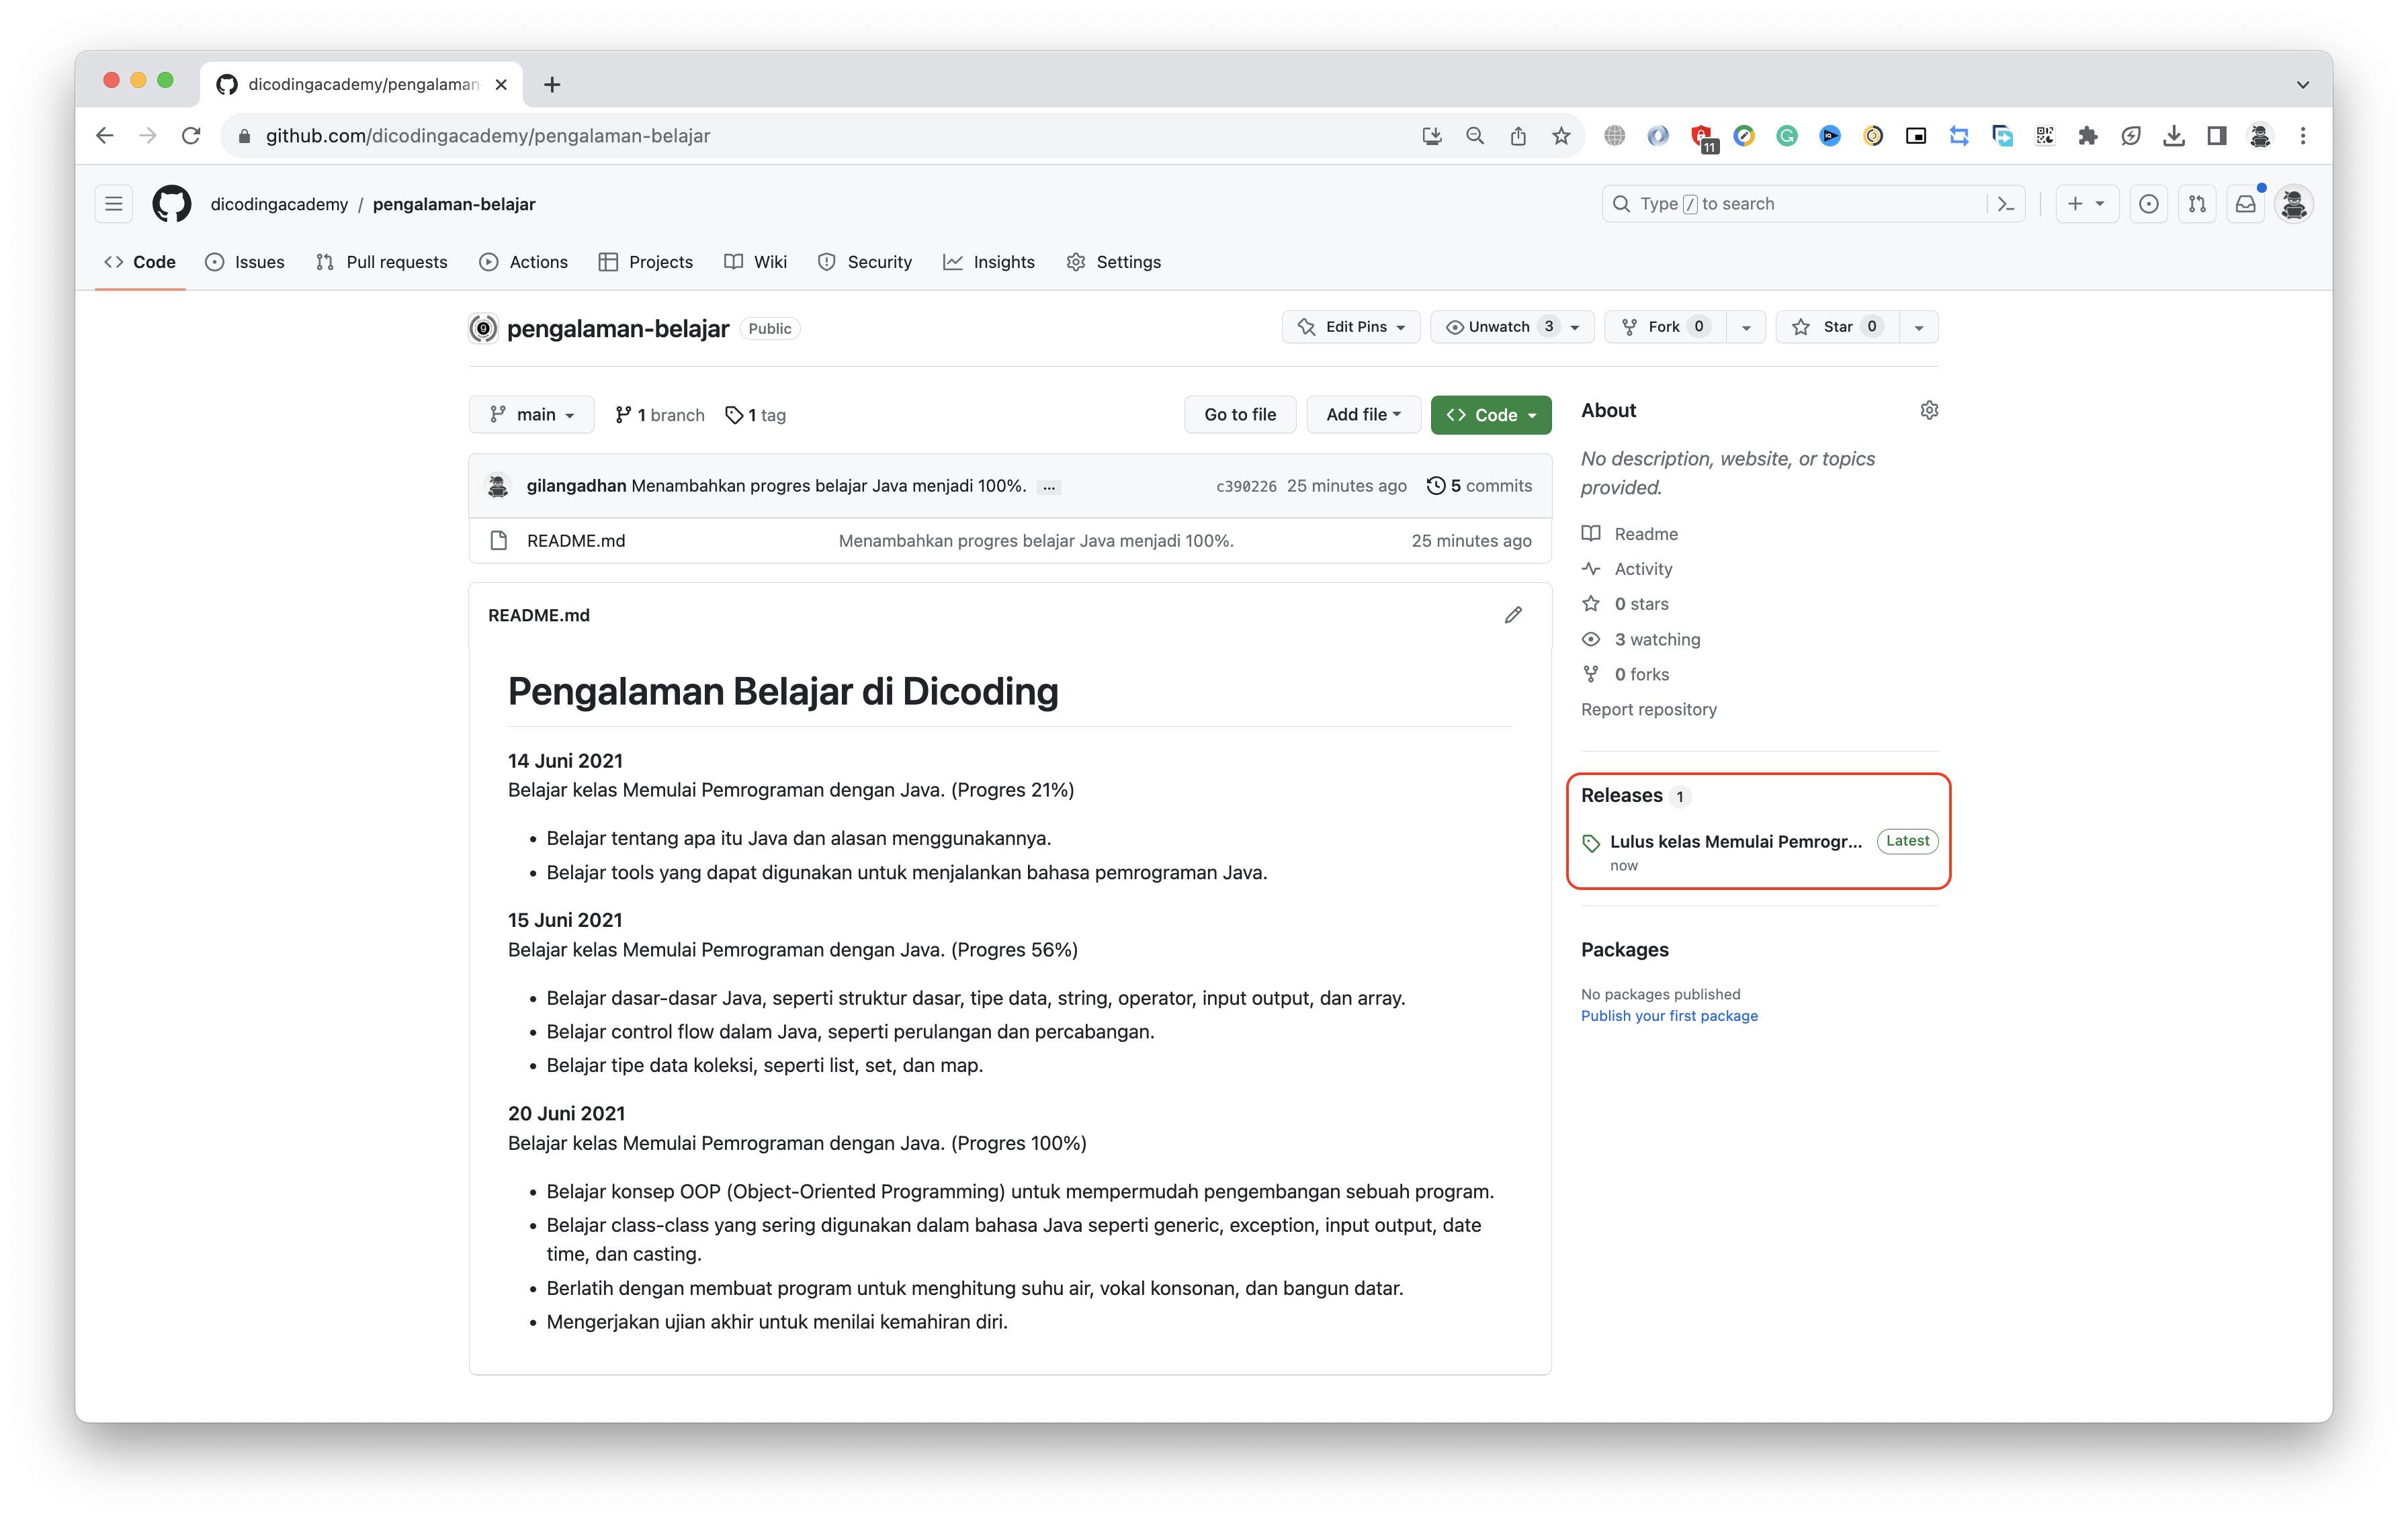This screenshot has height=1522, width=2408.
Task: Open the Activity link in About
Action: 1643,569
